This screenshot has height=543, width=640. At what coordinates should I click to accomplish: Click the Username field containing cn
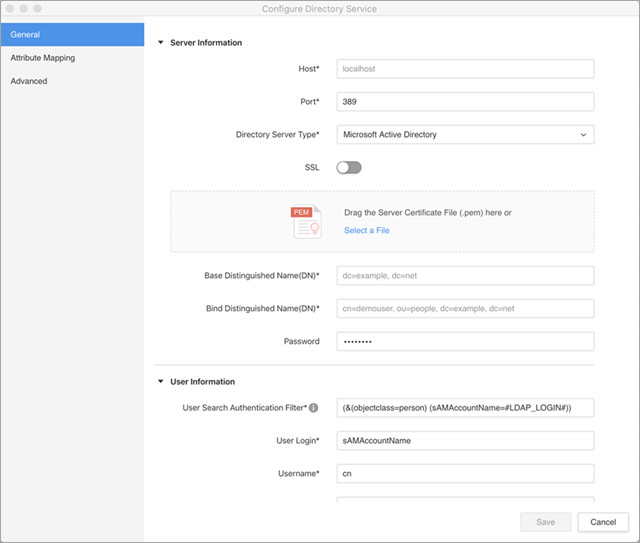pyautogui.click(x=465, y=473)
